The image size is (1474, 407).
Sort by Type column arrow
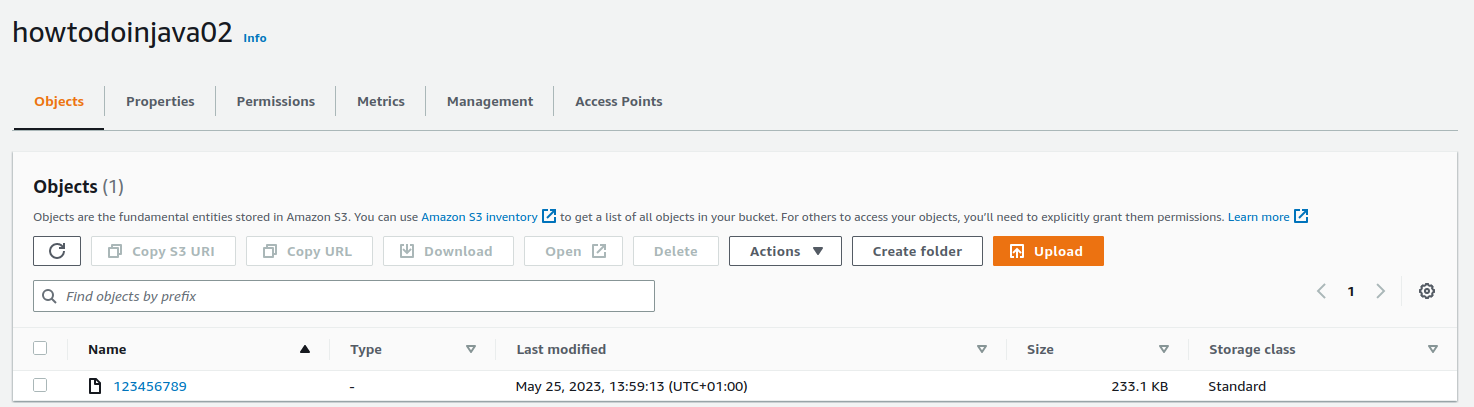click(471, 349)
